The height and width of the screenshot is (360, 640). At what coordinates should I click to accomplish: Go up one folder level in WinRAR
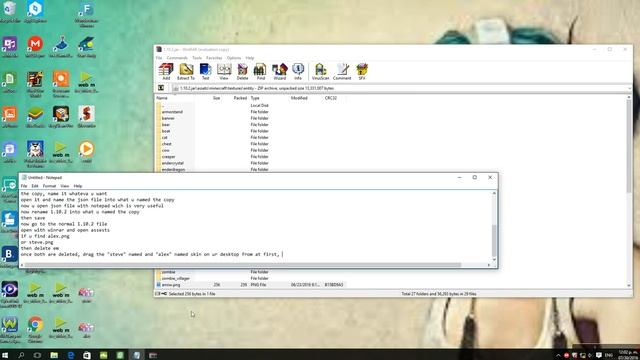tap(161, 88)
